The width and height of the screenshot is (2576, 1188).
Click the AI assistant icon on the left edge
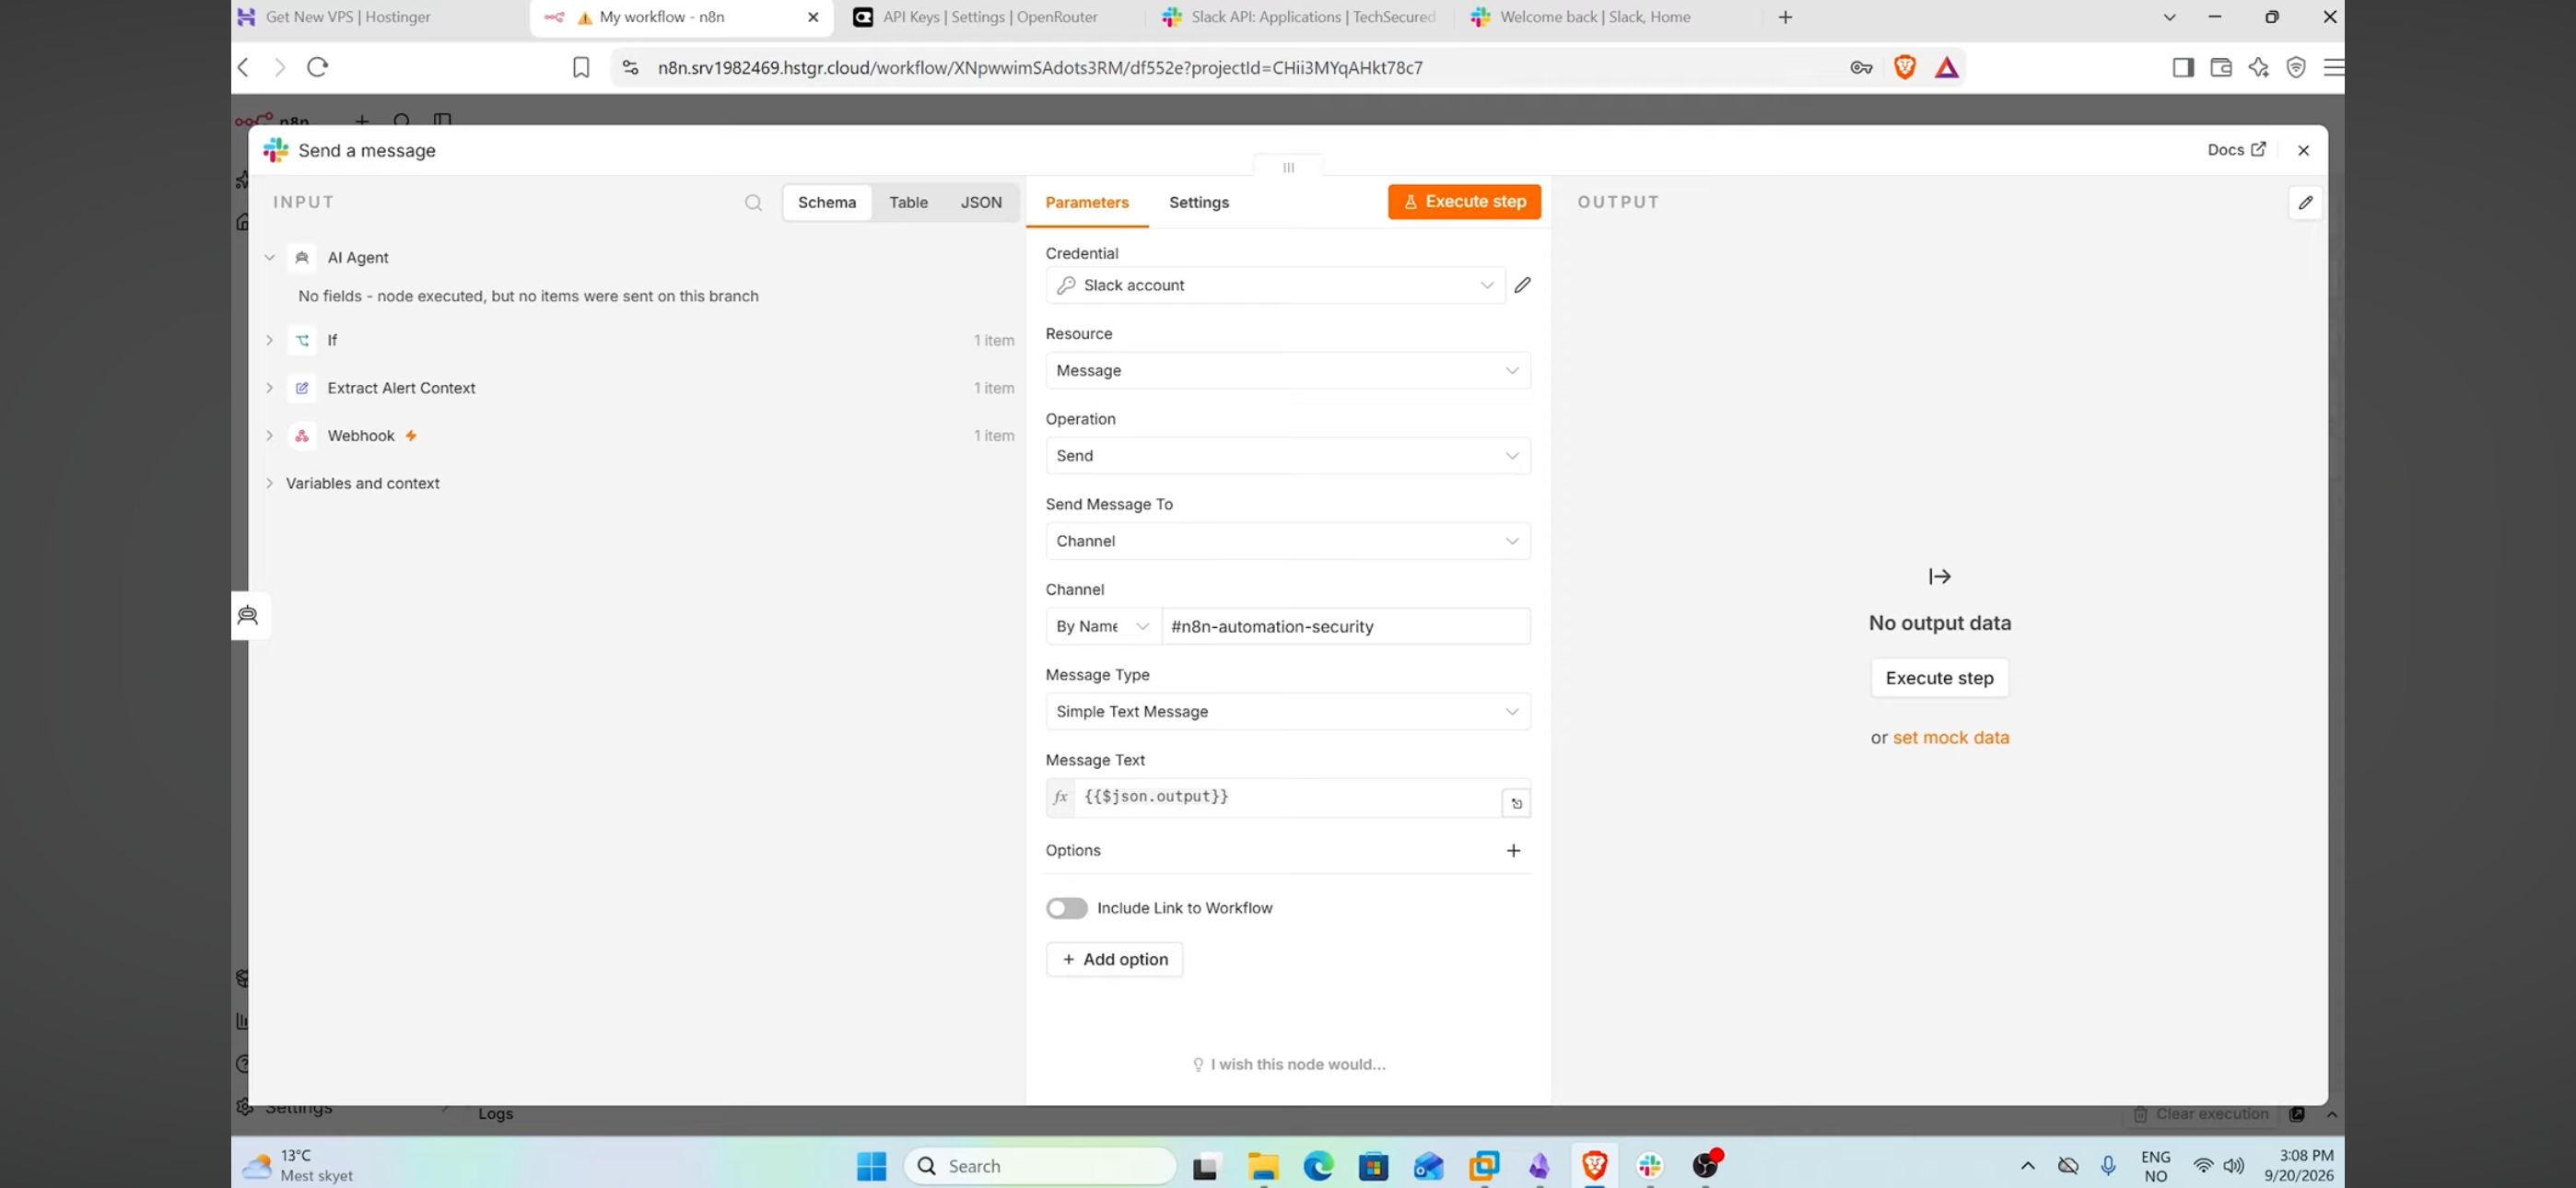(248, 615)
